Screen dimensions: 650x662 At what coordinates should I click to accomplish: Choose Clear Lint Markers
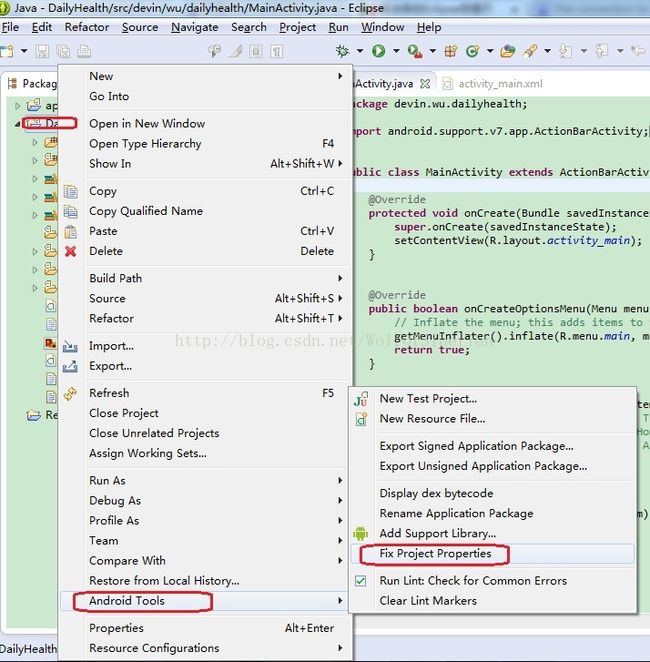pos(428,601)
